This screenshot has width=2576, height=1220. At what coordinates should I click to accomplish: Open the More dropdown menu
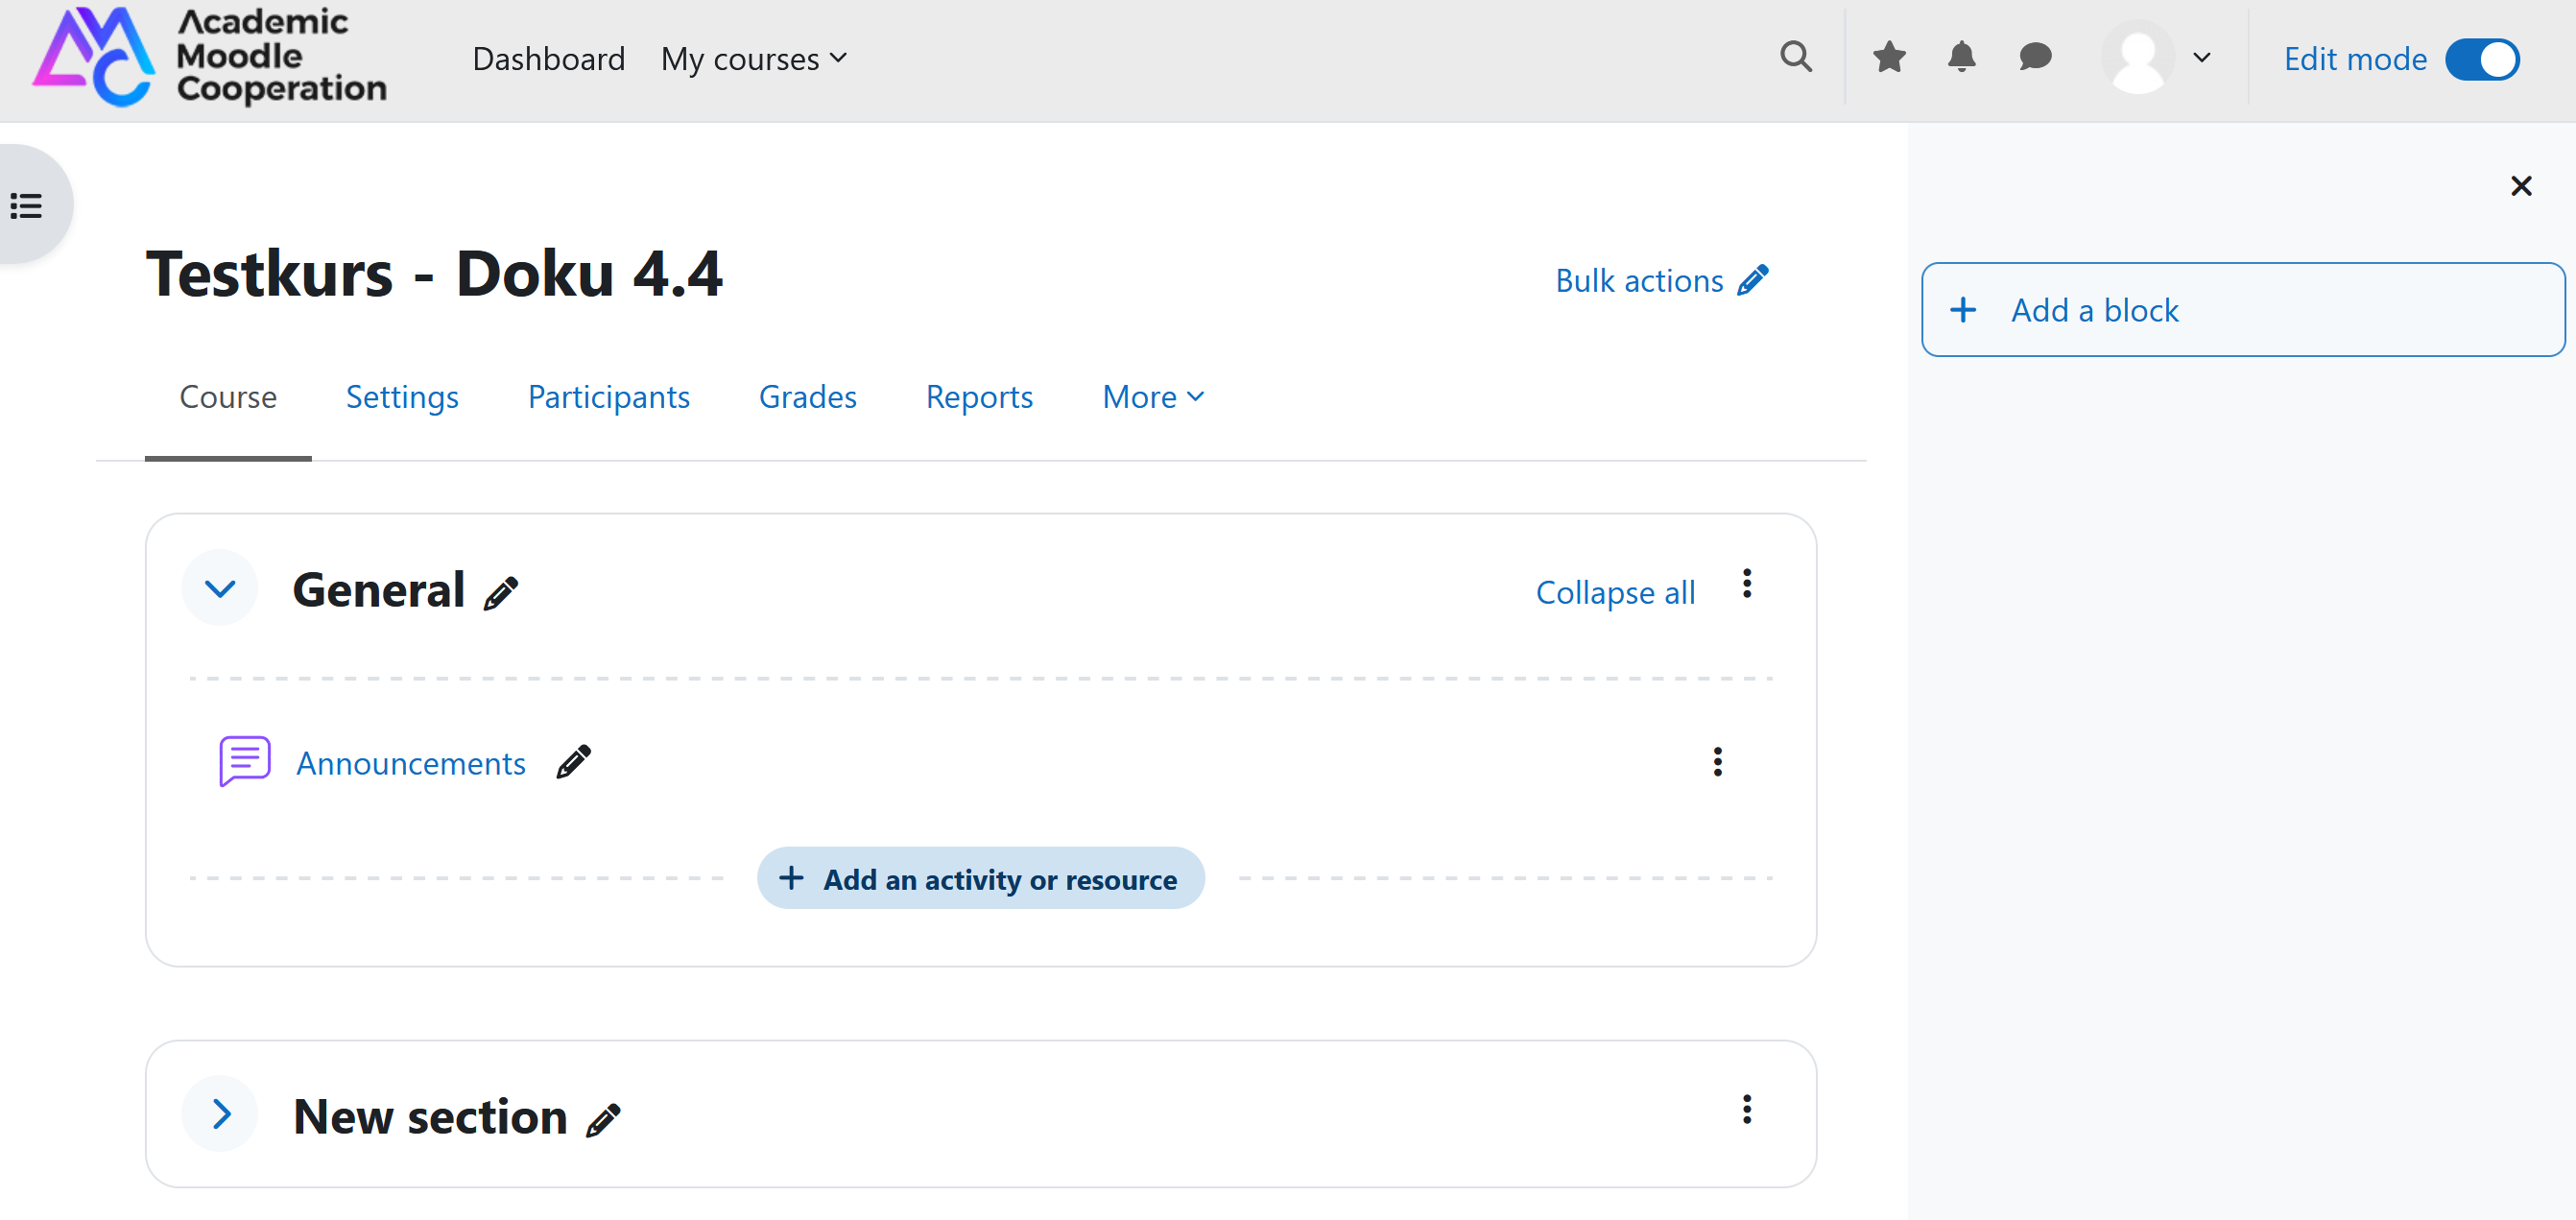(1152, 395)
